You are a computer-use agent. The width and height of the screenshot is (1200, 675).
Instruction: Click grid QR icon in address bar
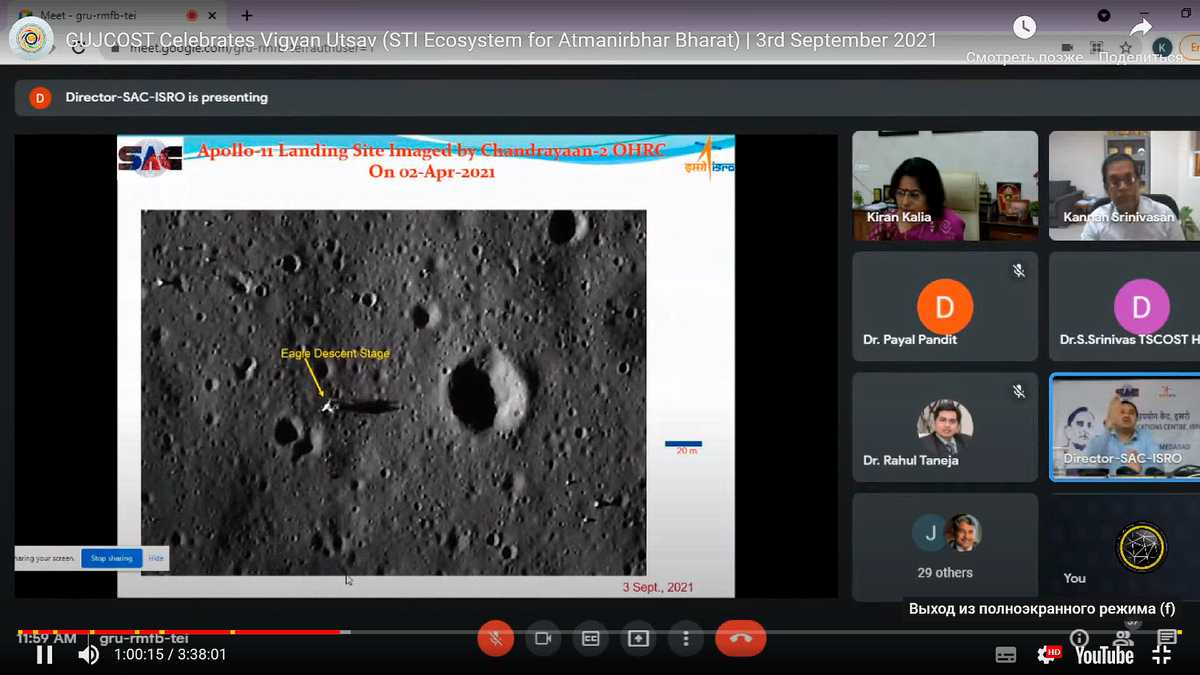tap(1096, 47)
